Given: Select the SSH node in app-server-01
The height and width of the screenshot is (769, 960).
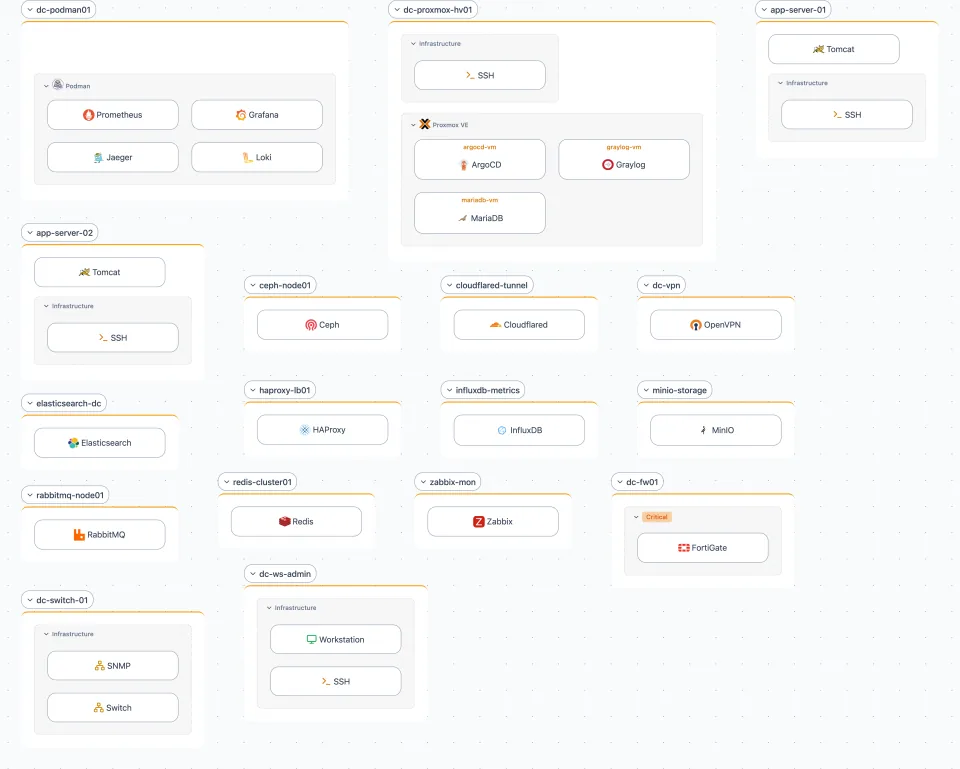Looking at the screenshot, I should (847, 114).
